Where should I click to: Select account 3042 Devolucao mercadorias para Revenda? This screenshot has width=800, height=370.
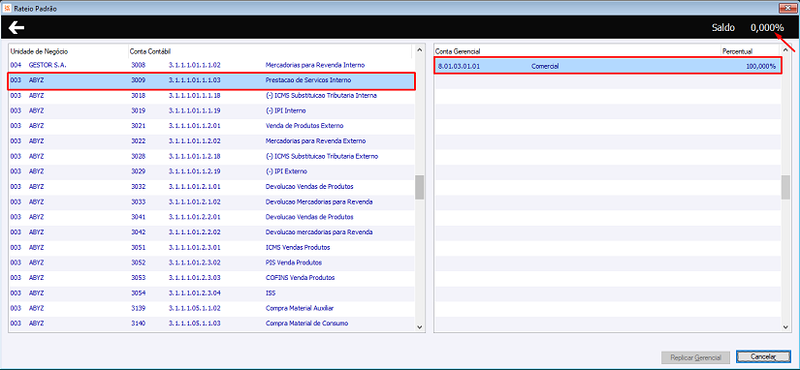coord(211,232)
